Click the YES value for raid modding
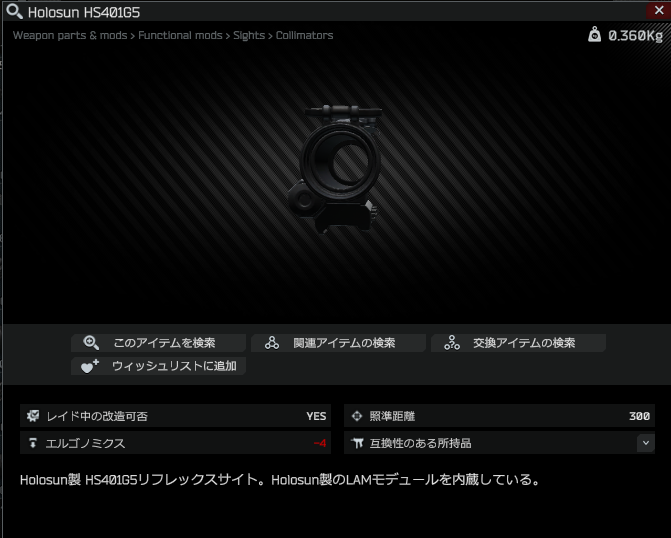 point(316,416)
